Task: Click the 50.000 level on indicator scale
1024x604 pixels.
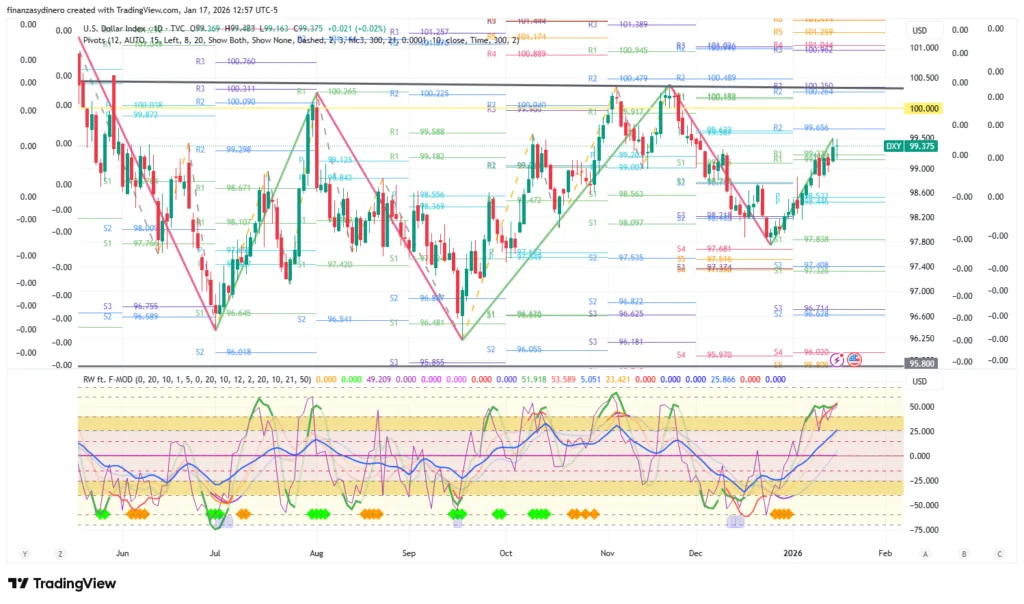Action: (x=920, y=408)
